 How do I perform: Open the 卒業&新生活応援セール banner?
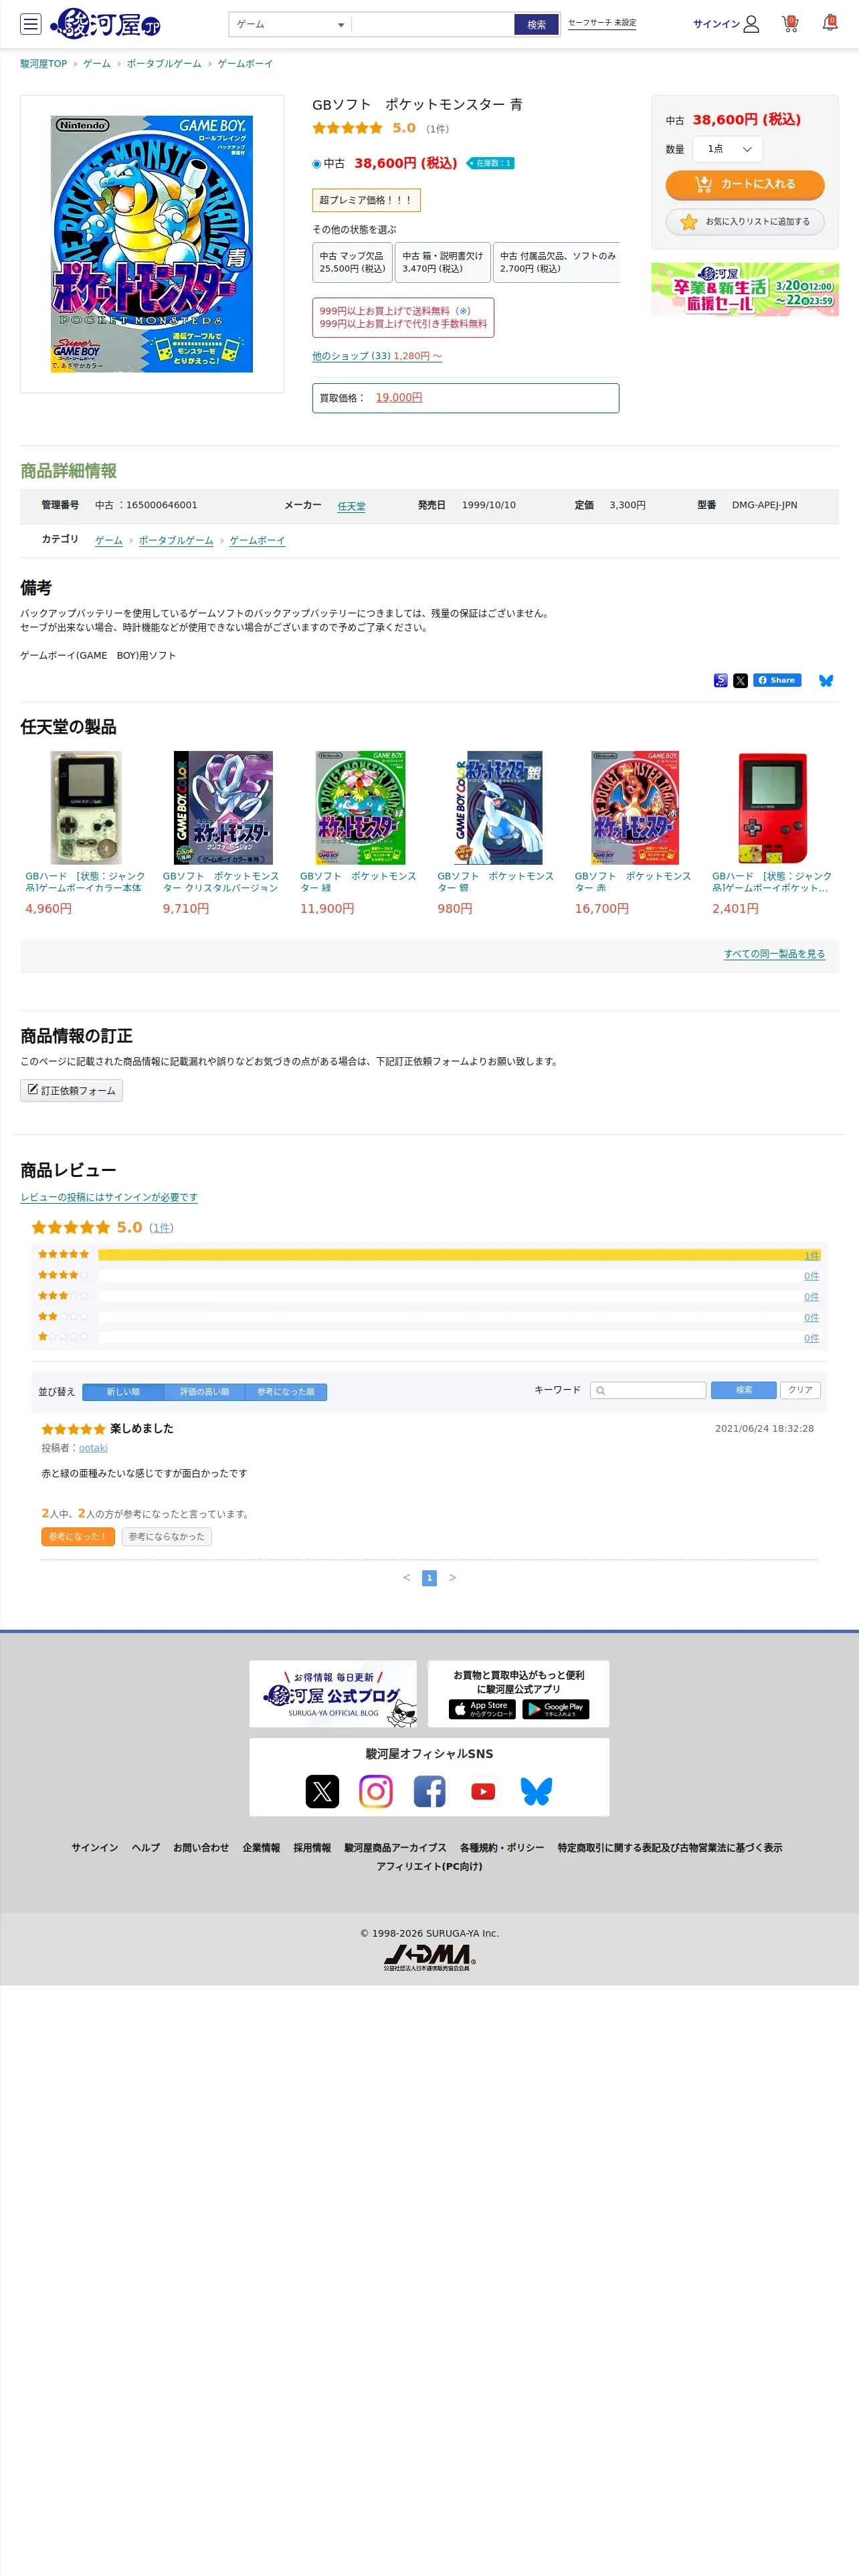(745, 290)
